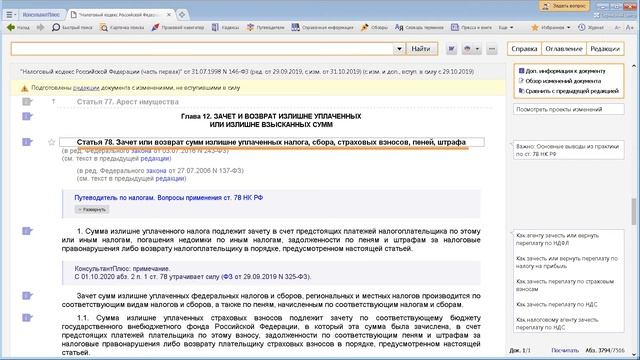Open Обзор изменений документа

pos(559,81)
